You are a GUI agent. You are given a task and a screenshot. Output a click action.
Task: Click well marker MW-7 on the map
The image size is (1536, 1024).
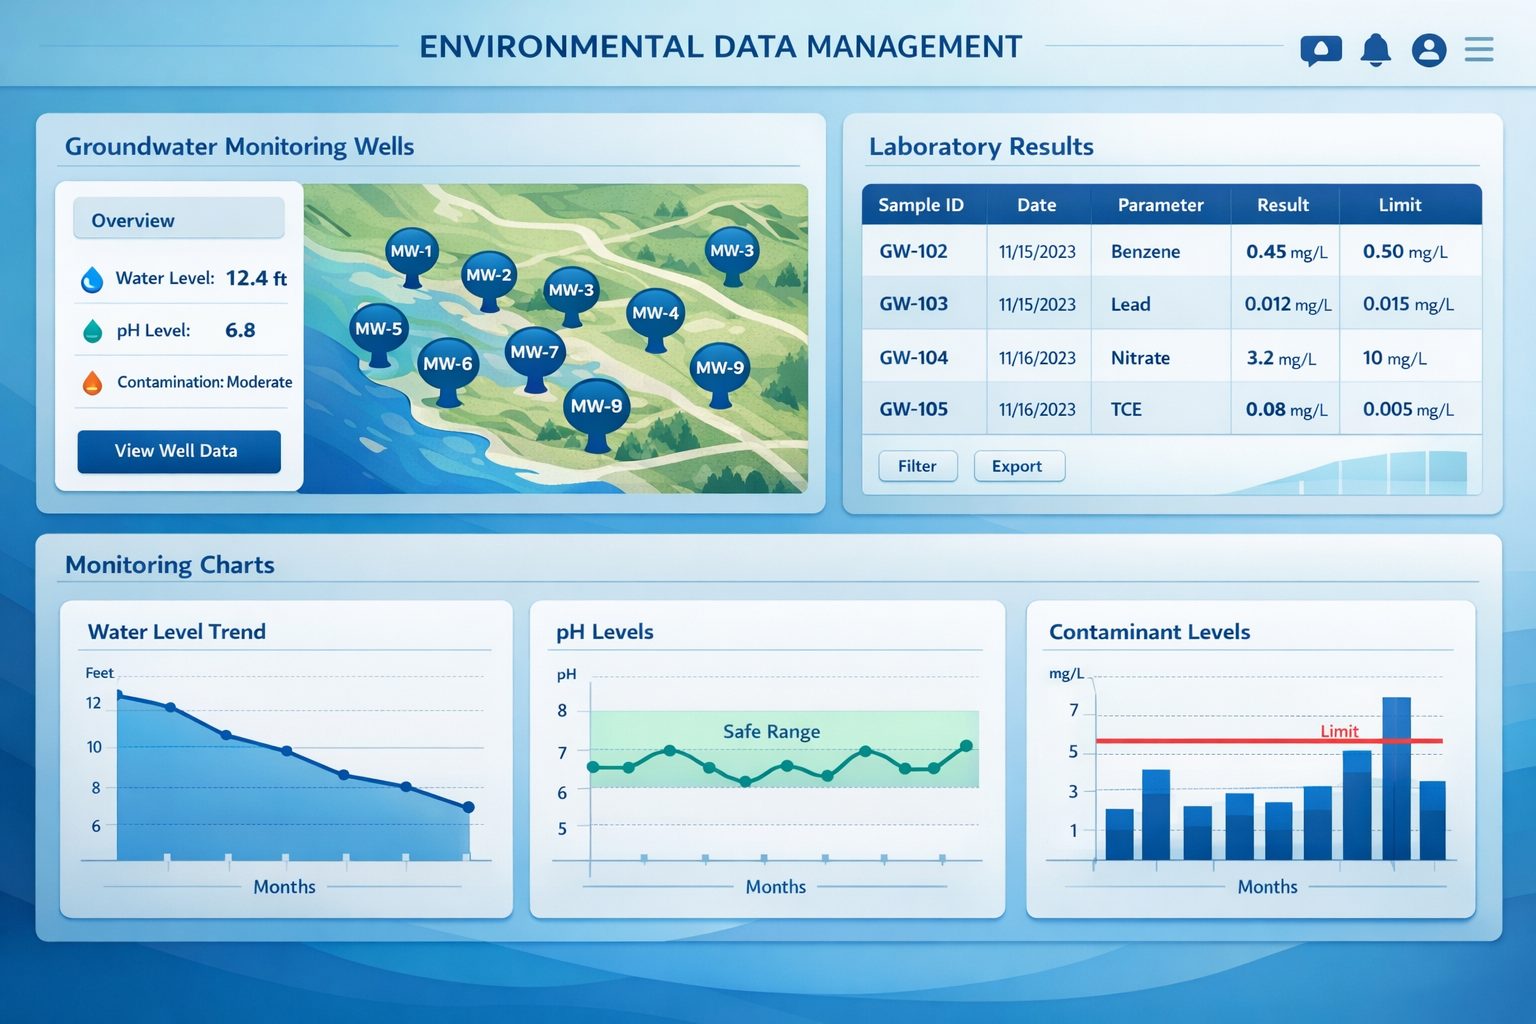[534, 351]
